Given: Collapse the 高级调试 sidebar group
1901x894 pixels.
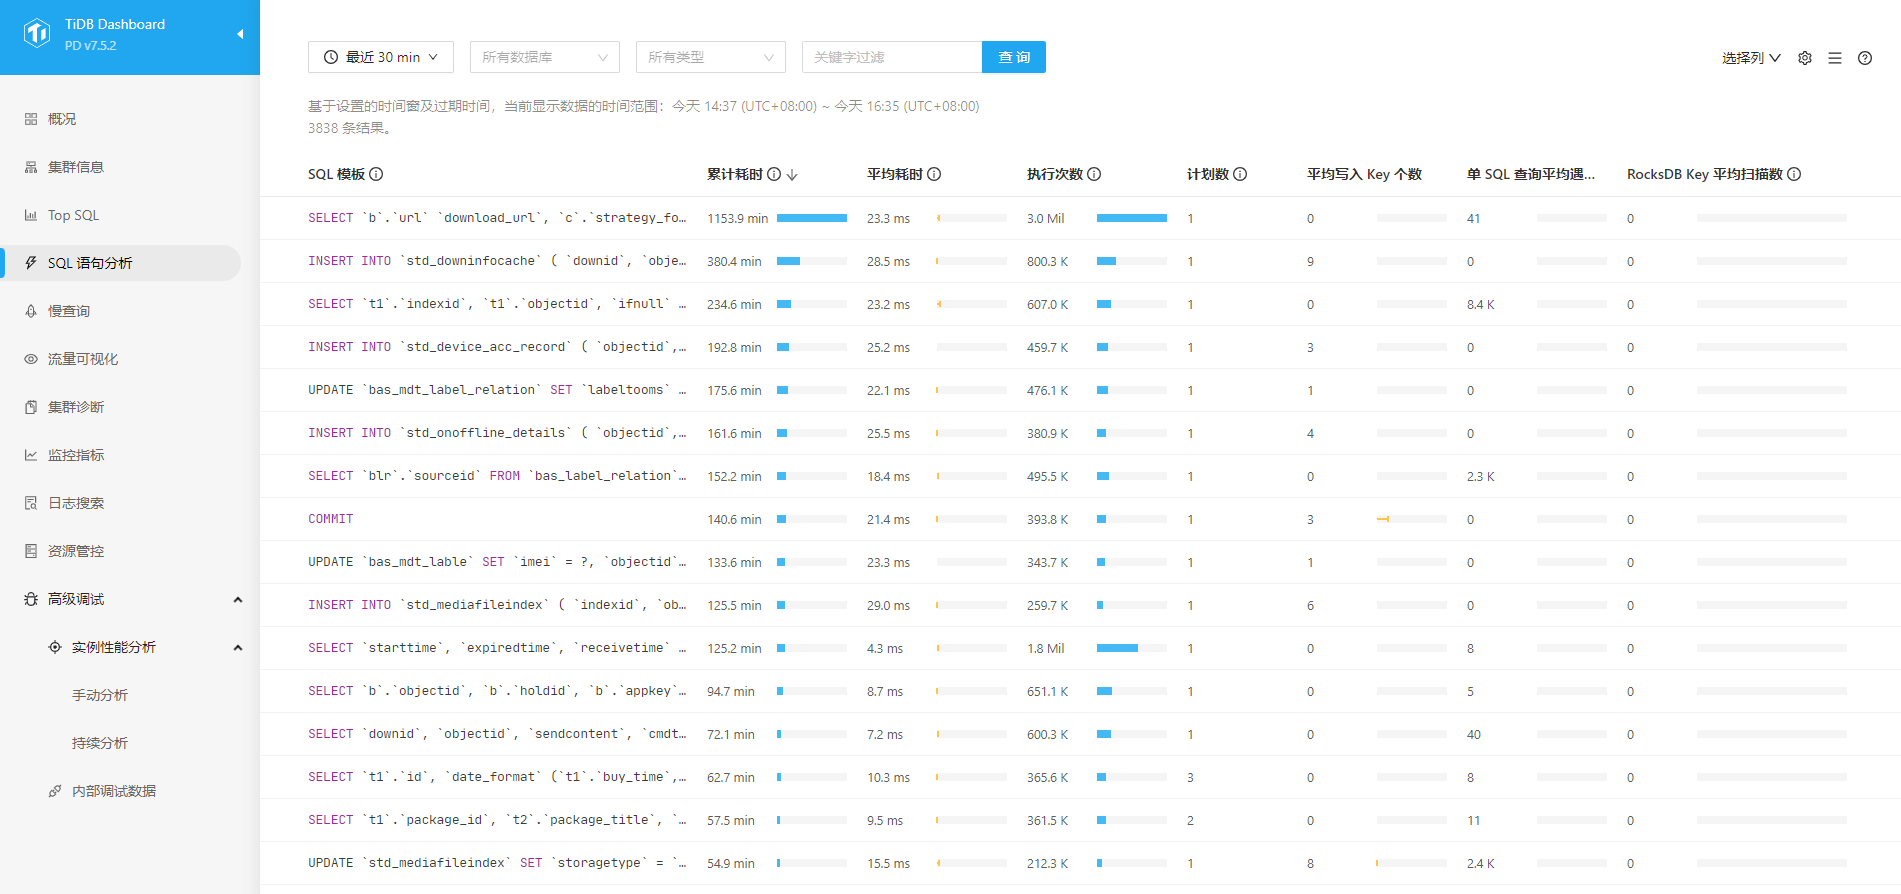Looking at the screenshot, I should click(237, 599).
